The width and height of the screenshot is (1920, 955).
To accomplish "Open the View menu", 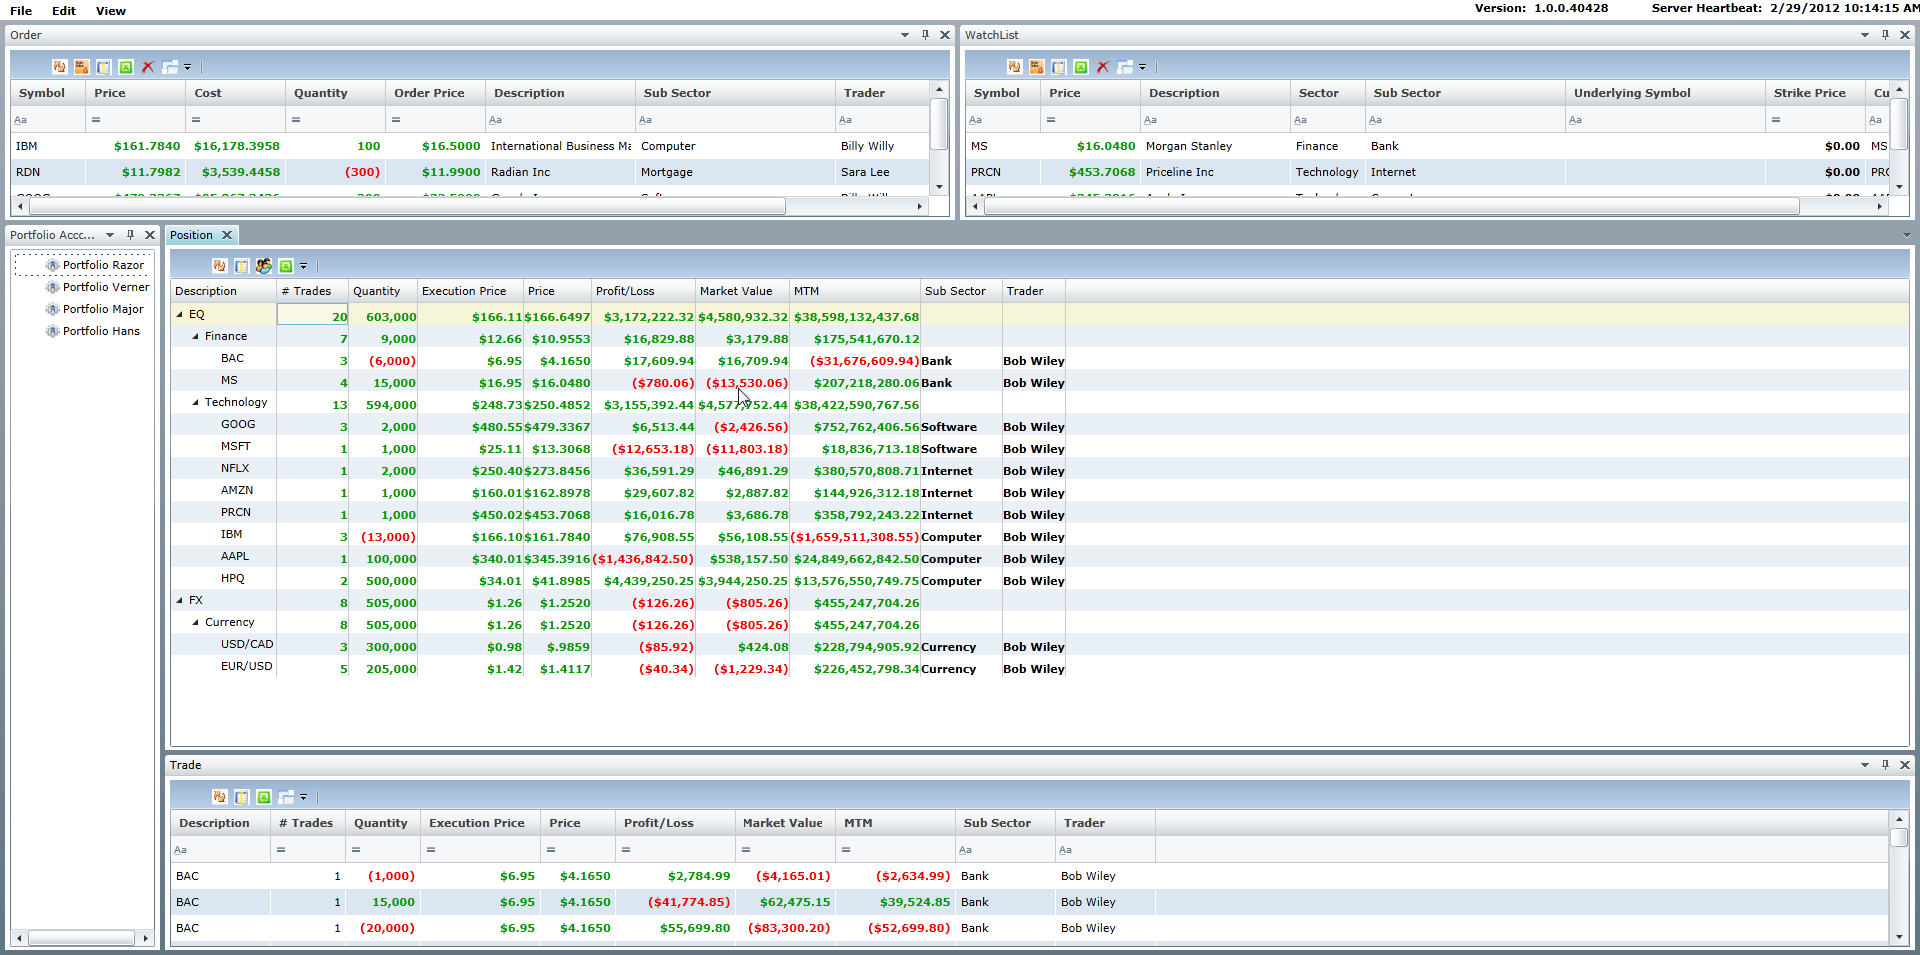I will pyautogui.click(x=111, y=11).
